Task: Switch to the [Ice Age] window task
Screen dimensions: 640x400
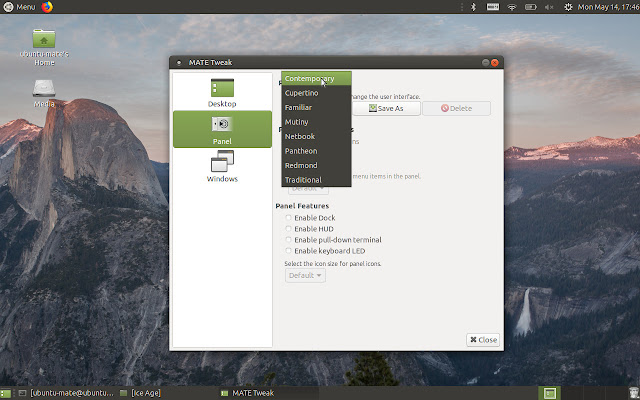Action: pyautogui.click(x=140, y=393)
